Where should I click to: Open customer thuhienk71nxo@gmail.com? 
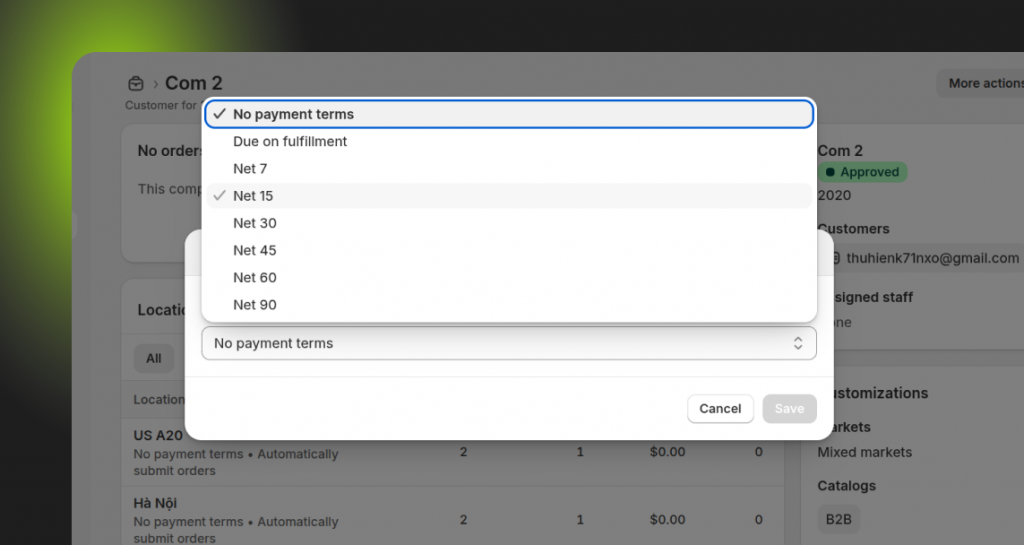coord(932,258)
